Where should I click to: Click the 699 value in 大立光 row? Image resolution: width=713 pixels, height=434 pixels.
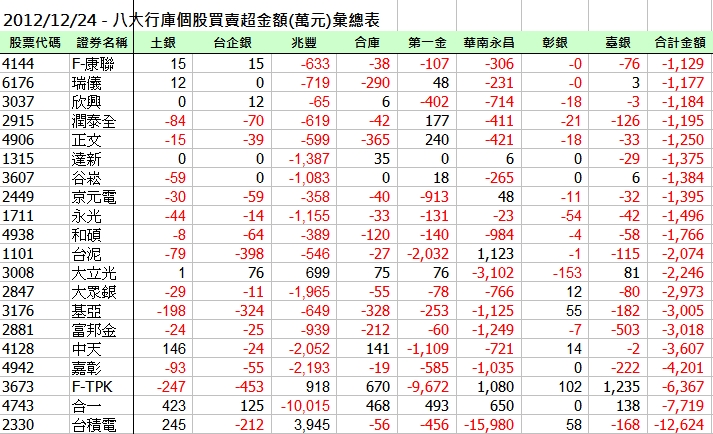click(317, 273)
